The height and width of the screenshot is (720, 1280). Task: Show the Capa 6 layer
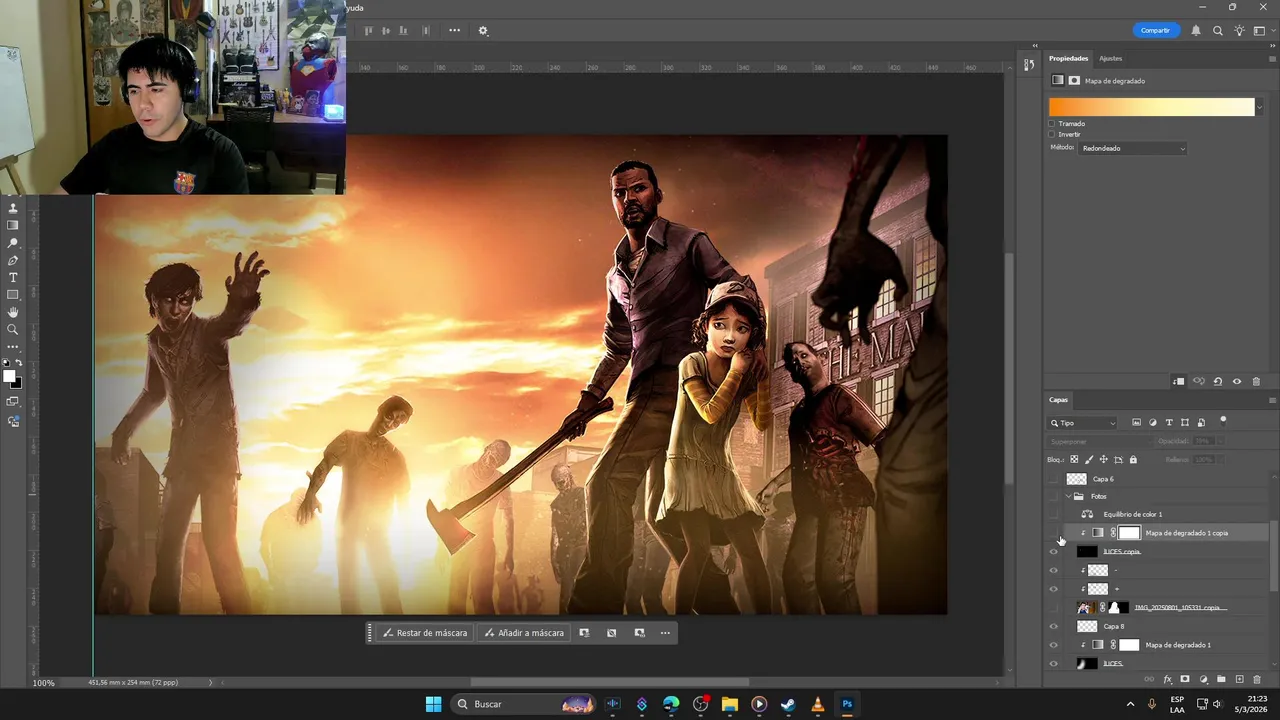tap(1053, 479)
